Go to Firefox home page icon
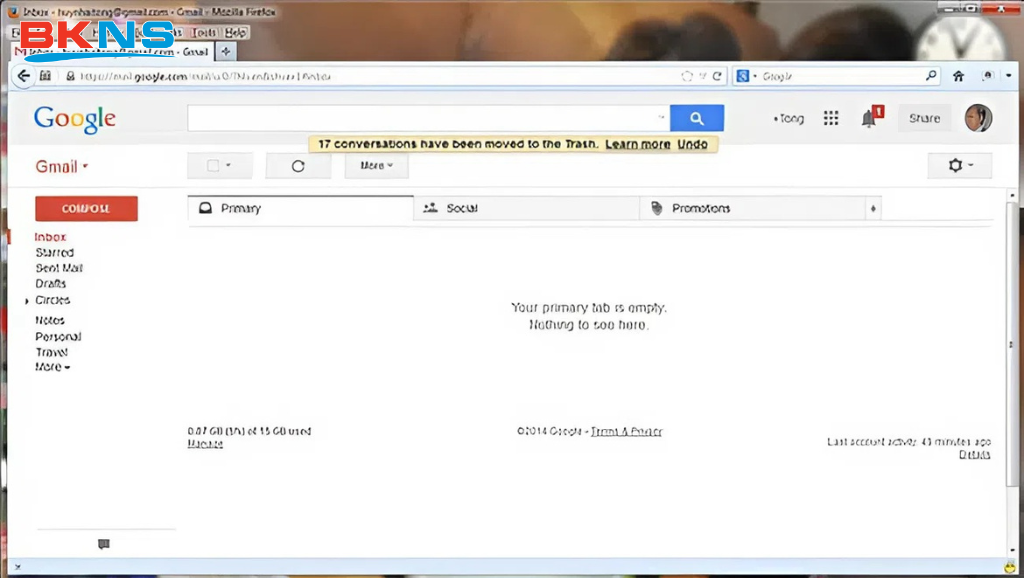This screenshot has width=1024, height=578. [958, 76]
